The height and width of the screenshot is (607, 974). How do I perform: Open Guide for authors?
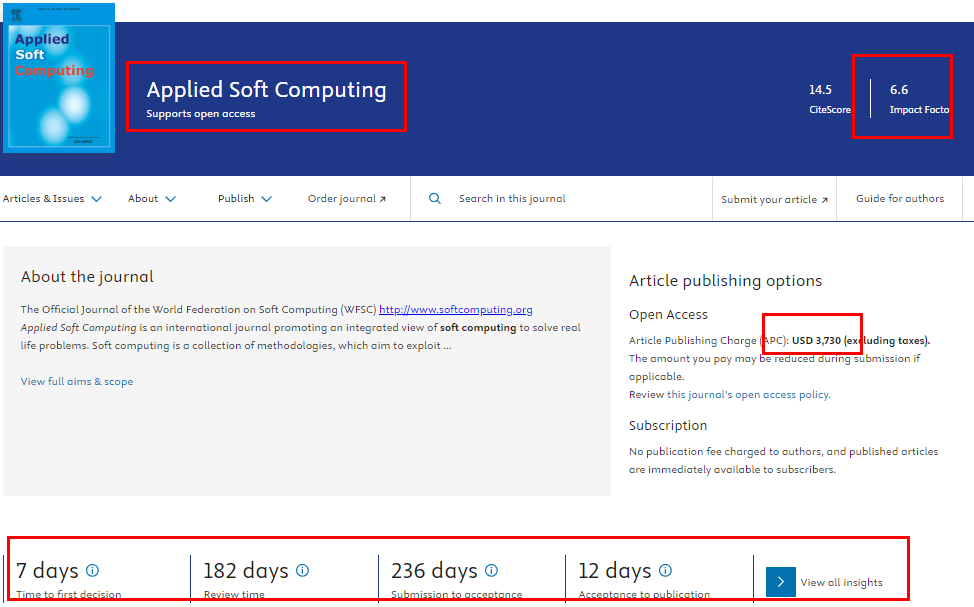coord(899,199)
